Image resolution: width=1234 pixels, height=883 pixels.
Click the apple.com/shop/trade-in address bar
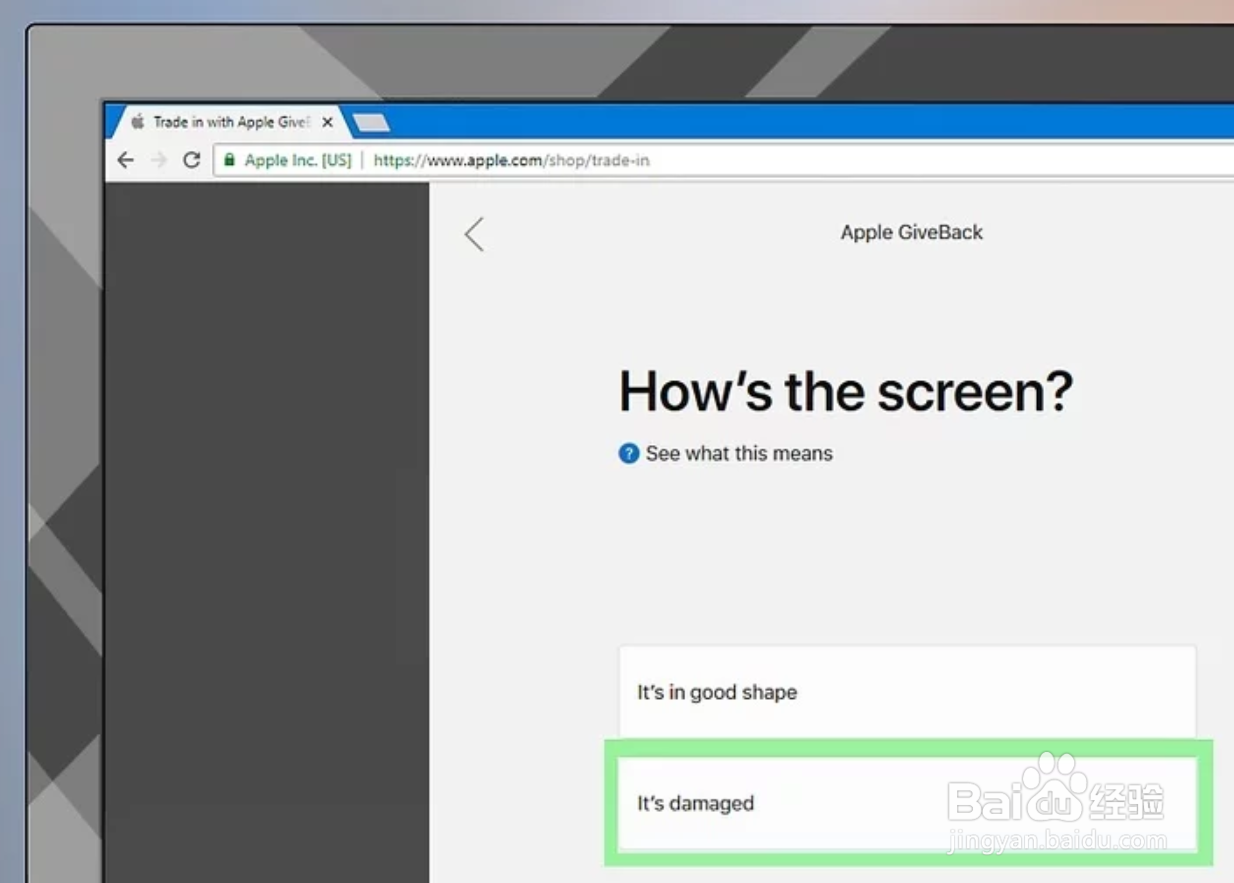click(x=723, y=160)
